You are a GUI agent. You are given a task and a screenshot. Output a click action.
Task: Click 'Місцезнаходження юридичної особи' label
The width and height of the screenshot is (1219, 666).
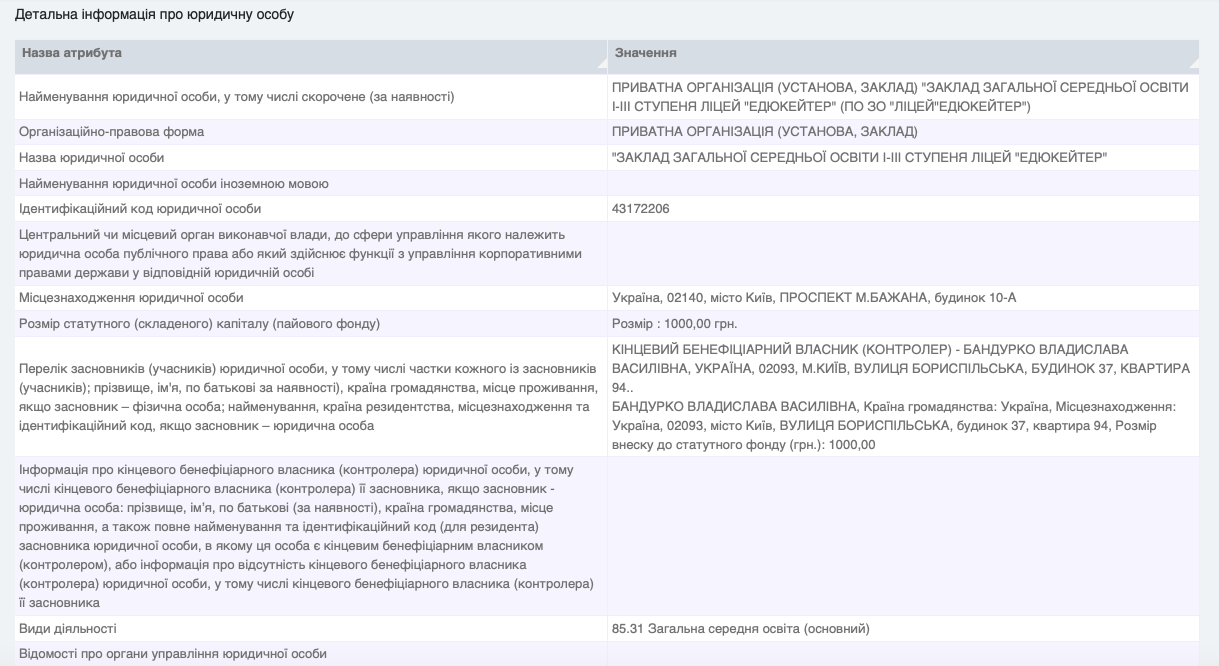click(131, 298)
